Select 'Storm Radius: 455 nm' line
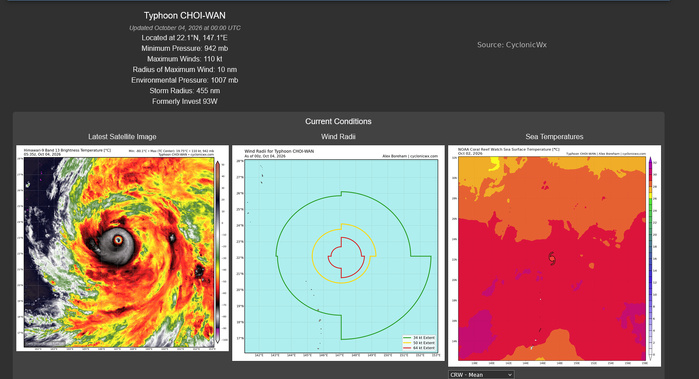Screen dimensions: 699x379 click(x=185, y=91)
